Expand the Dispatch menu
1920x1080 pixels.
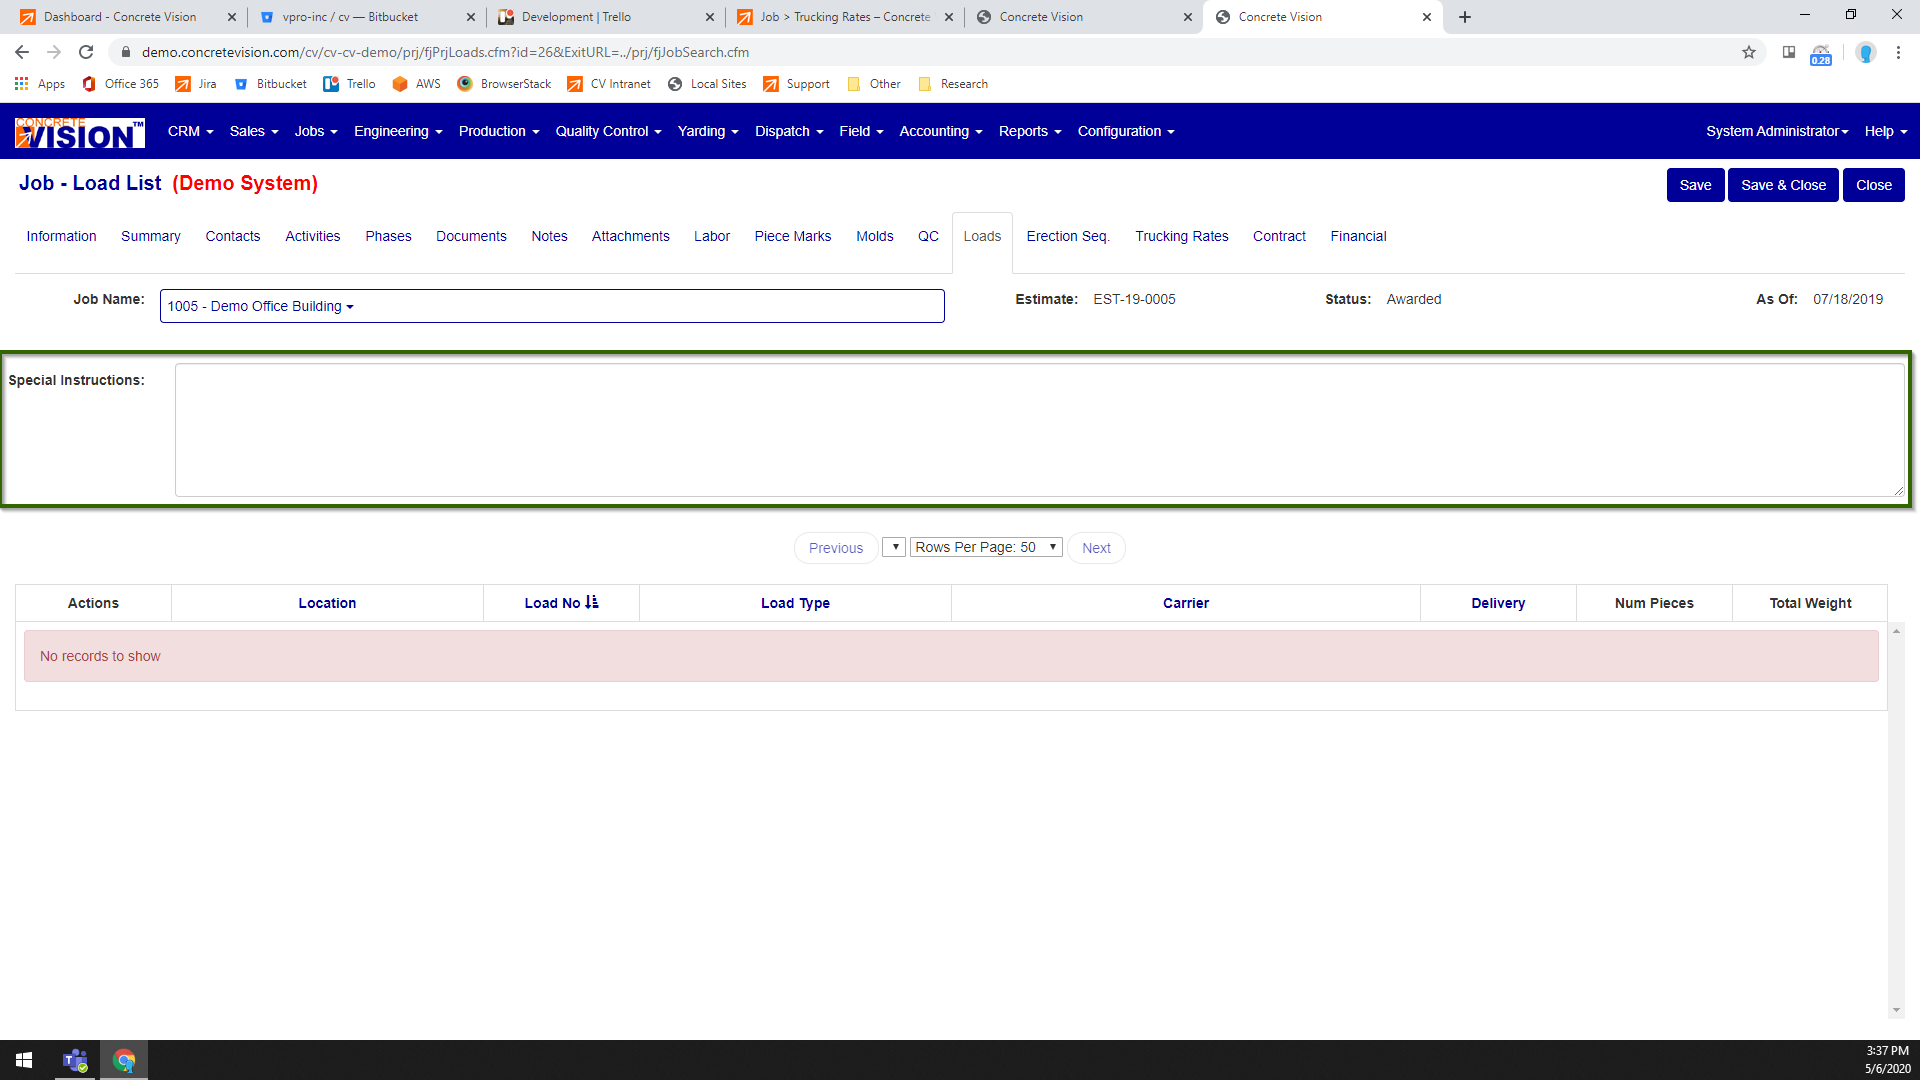coord(789,131)
